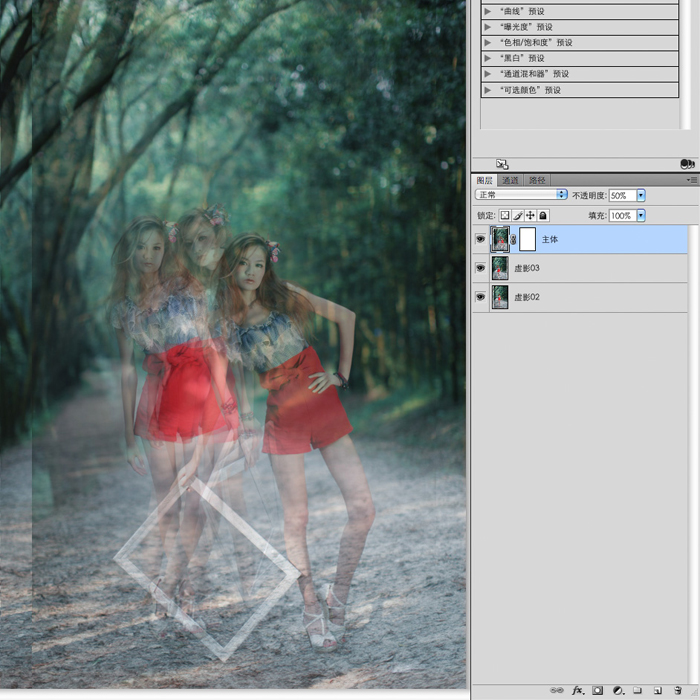700x700 pixels.
Task: Expand the "曲线" presets
Action: [x=488, y=12]
